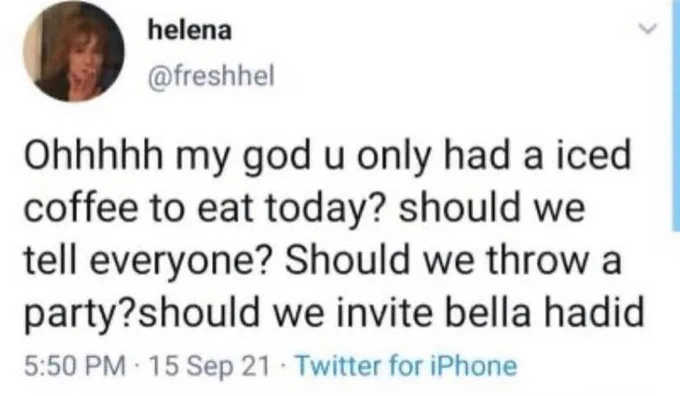Click the display name helena
This screenshot has width=680, height=396.
point(190,31)
